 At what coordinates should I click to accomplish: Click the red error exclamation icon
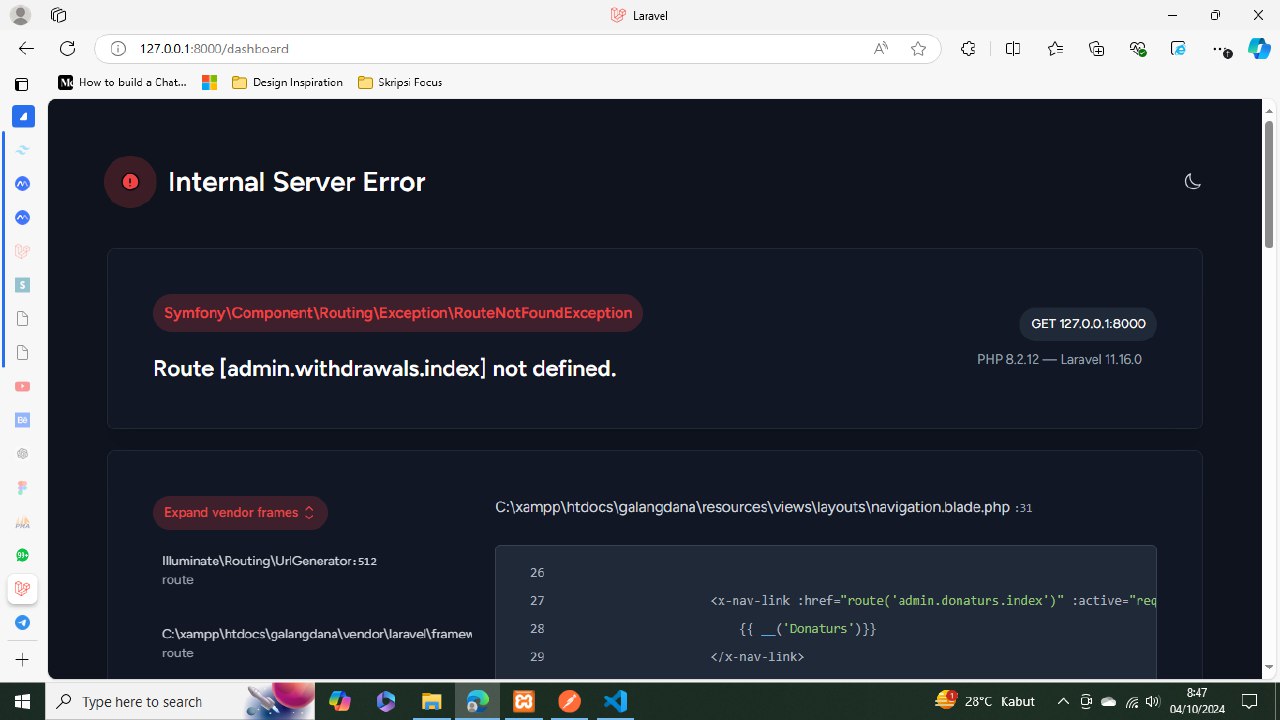click(x=130, y=182)
